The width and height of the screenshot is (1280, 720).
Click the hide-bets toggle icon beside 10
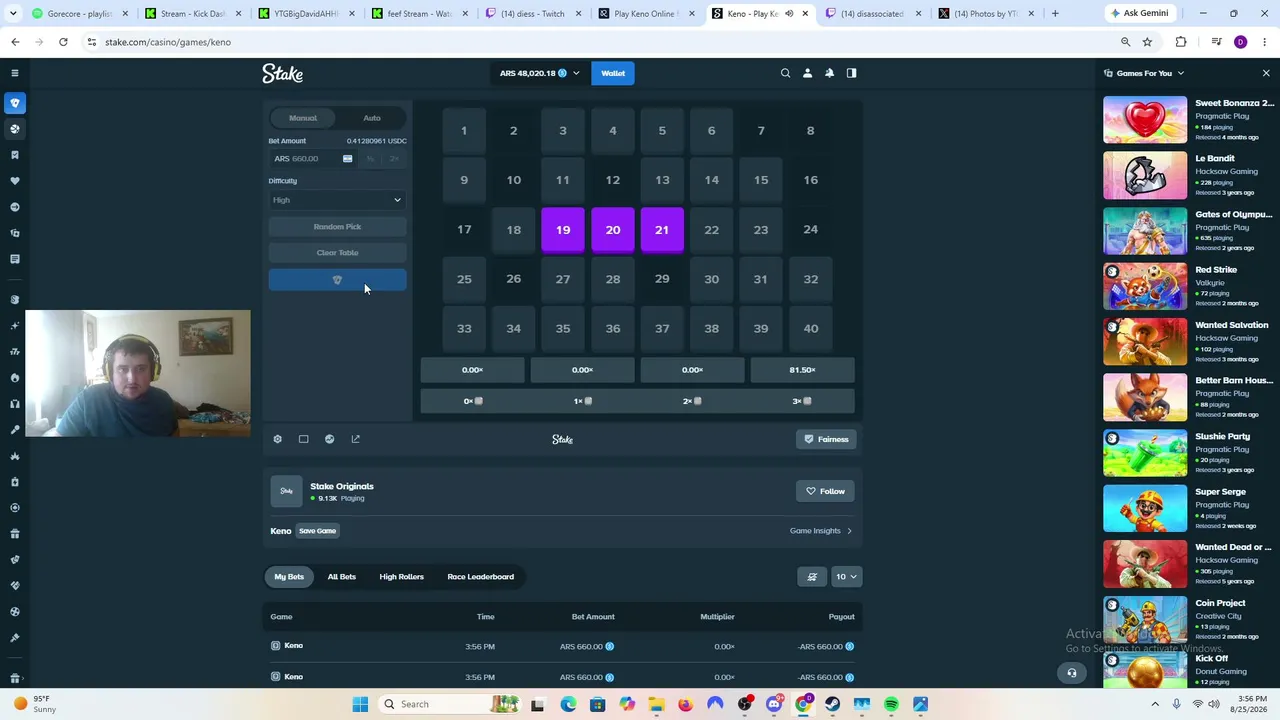812,577
